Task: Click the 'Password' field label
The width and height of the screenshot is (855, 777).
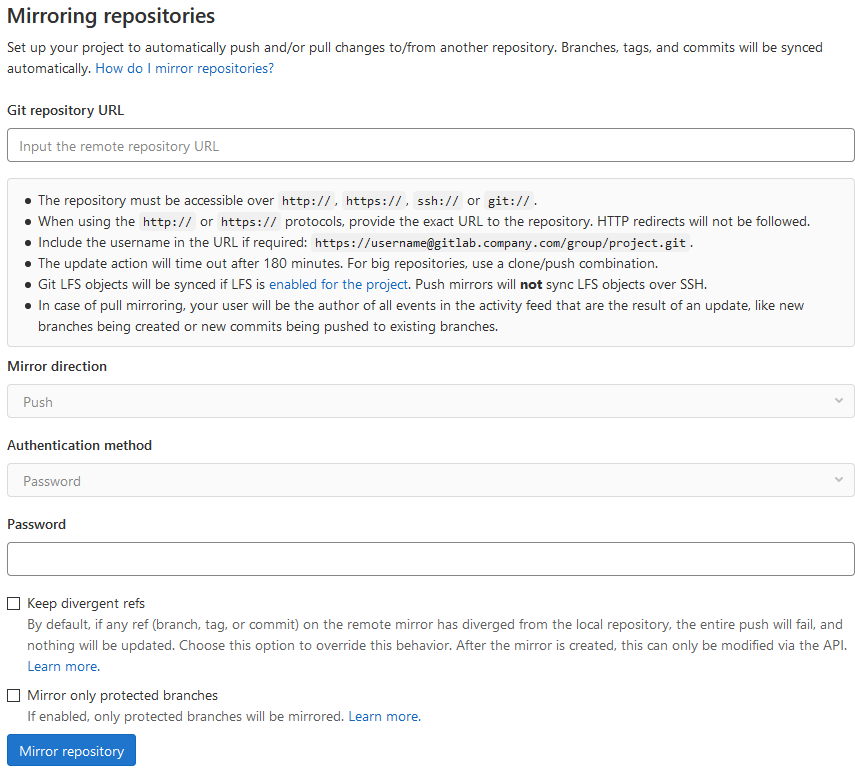Action: point(37,525)
